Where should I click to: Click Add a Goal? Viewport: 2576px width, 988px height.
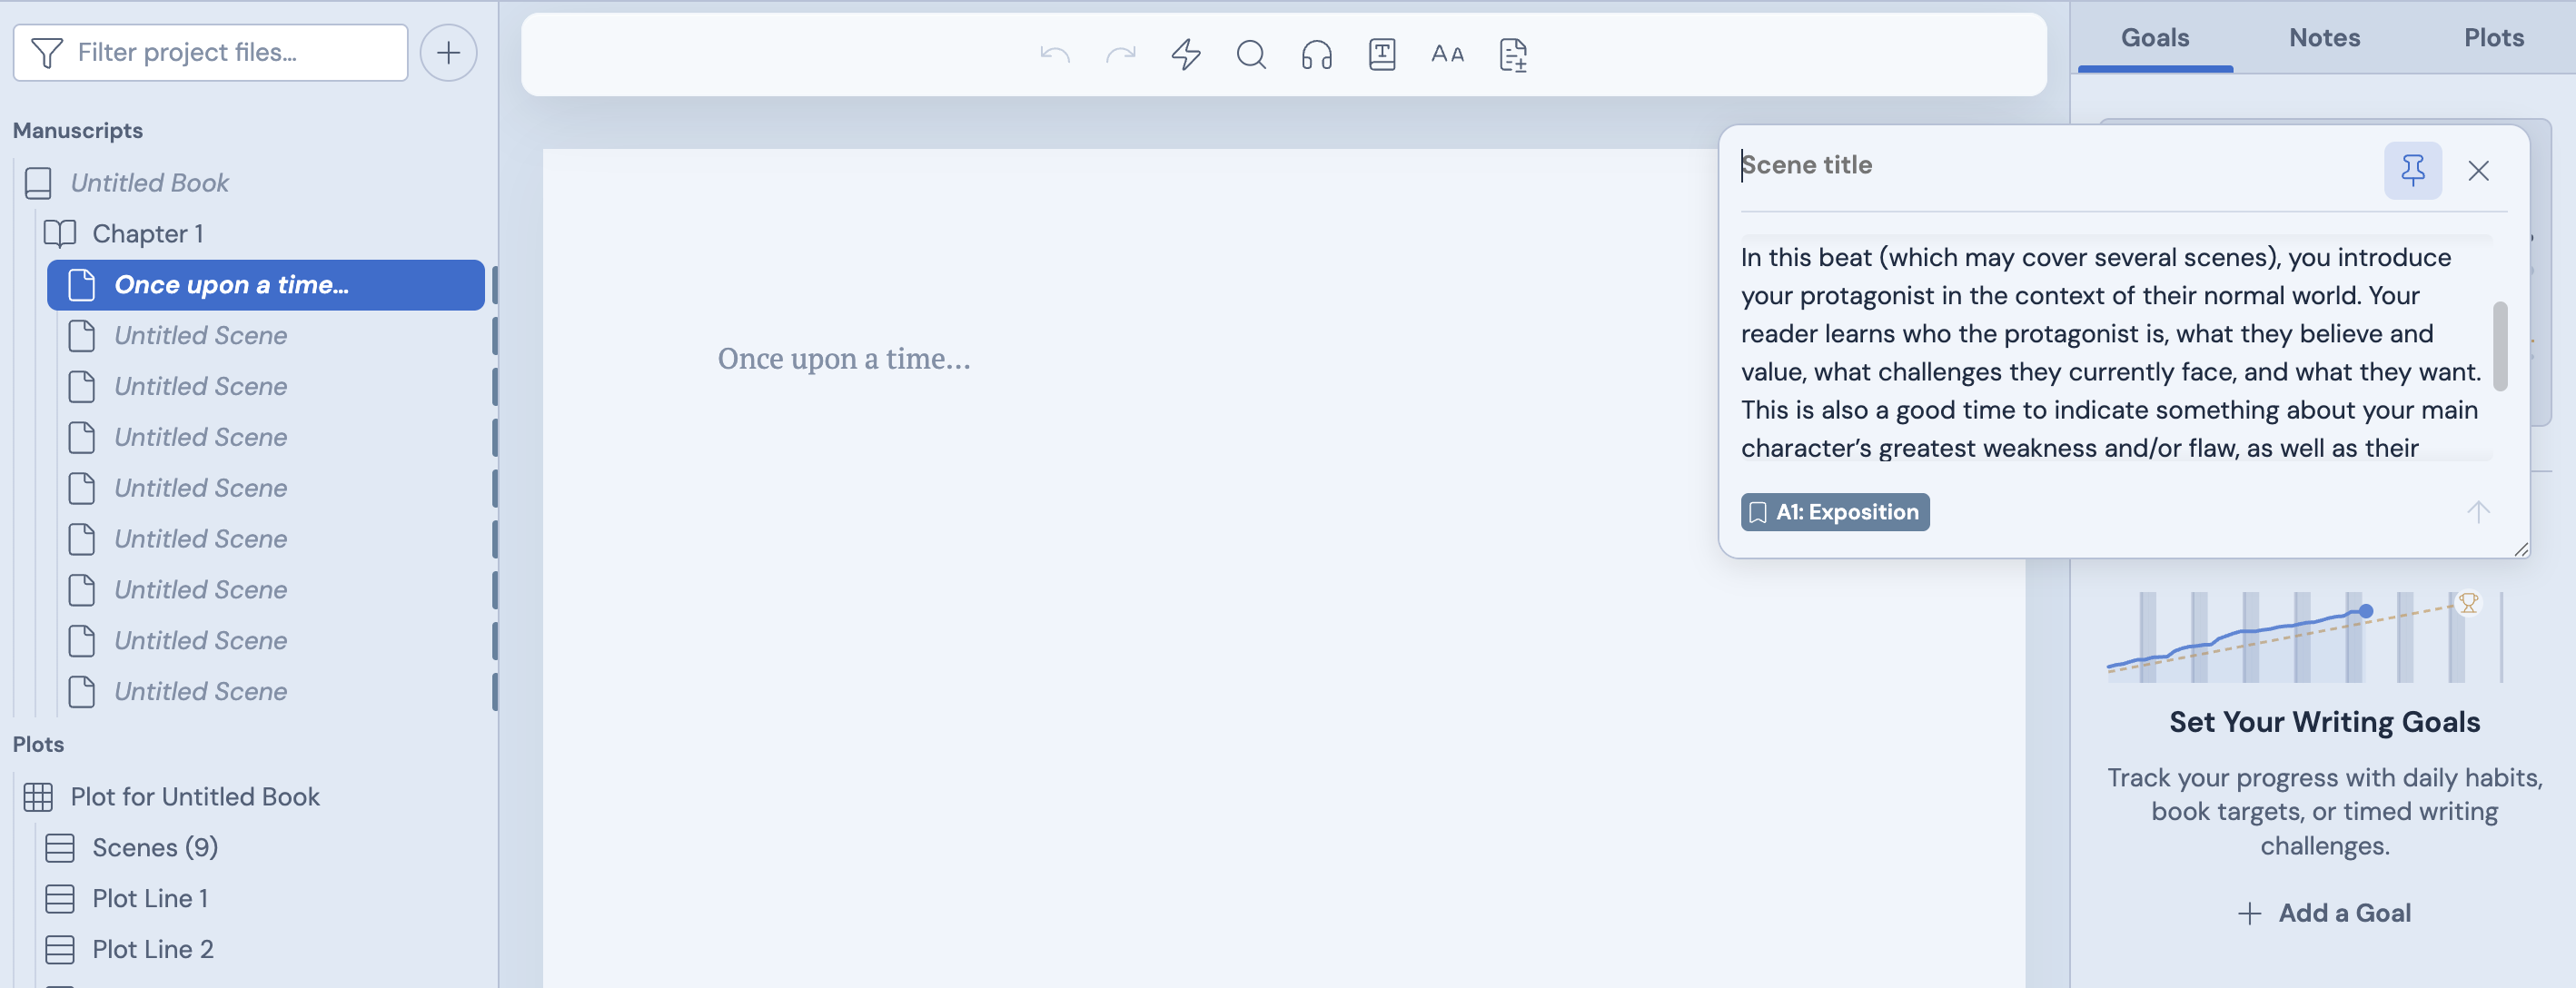point(2325,913)
